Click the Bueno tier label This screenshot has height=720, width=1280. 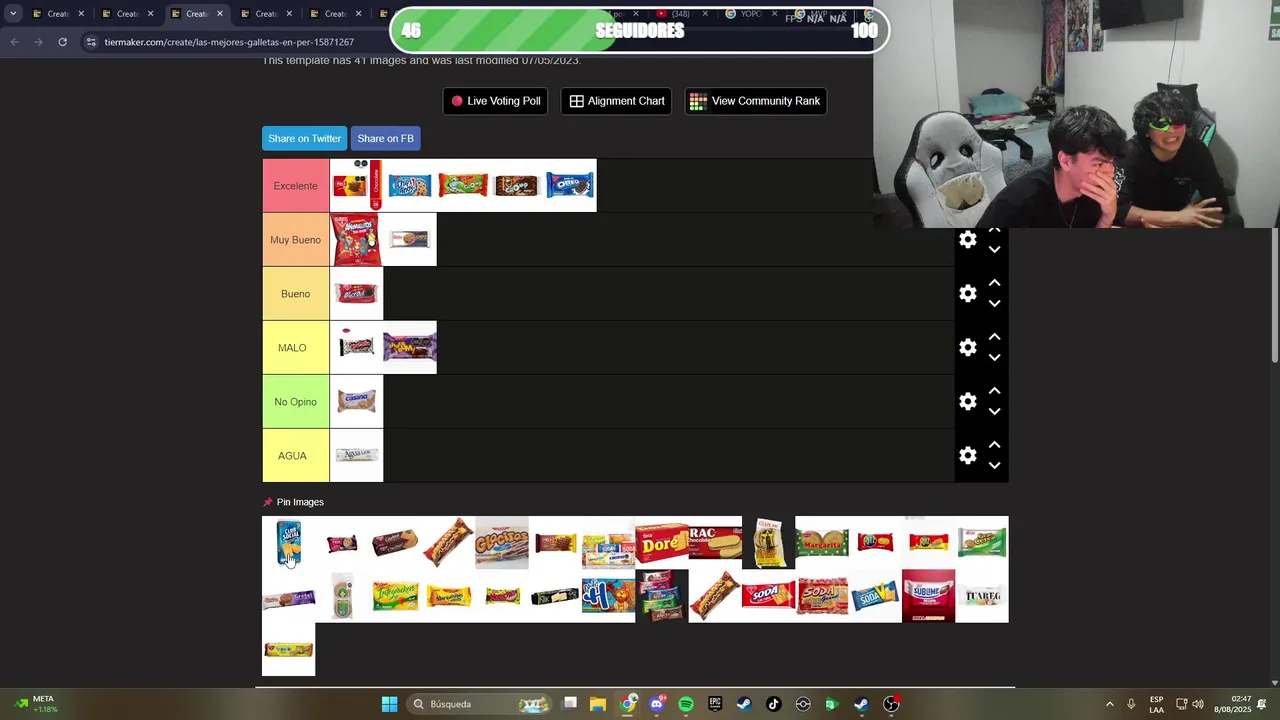pos(296,294)
